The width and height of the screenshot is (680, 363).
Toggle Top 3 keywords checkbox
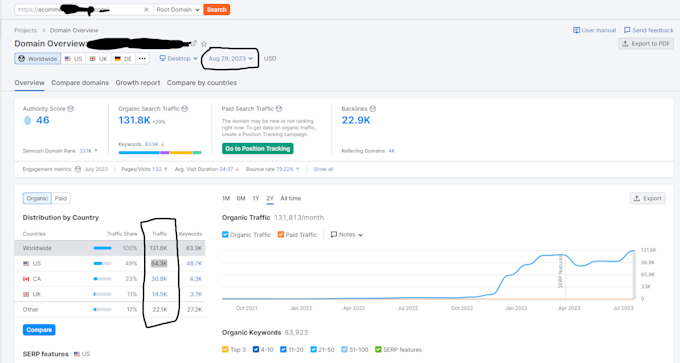click(x=225, y=350)
